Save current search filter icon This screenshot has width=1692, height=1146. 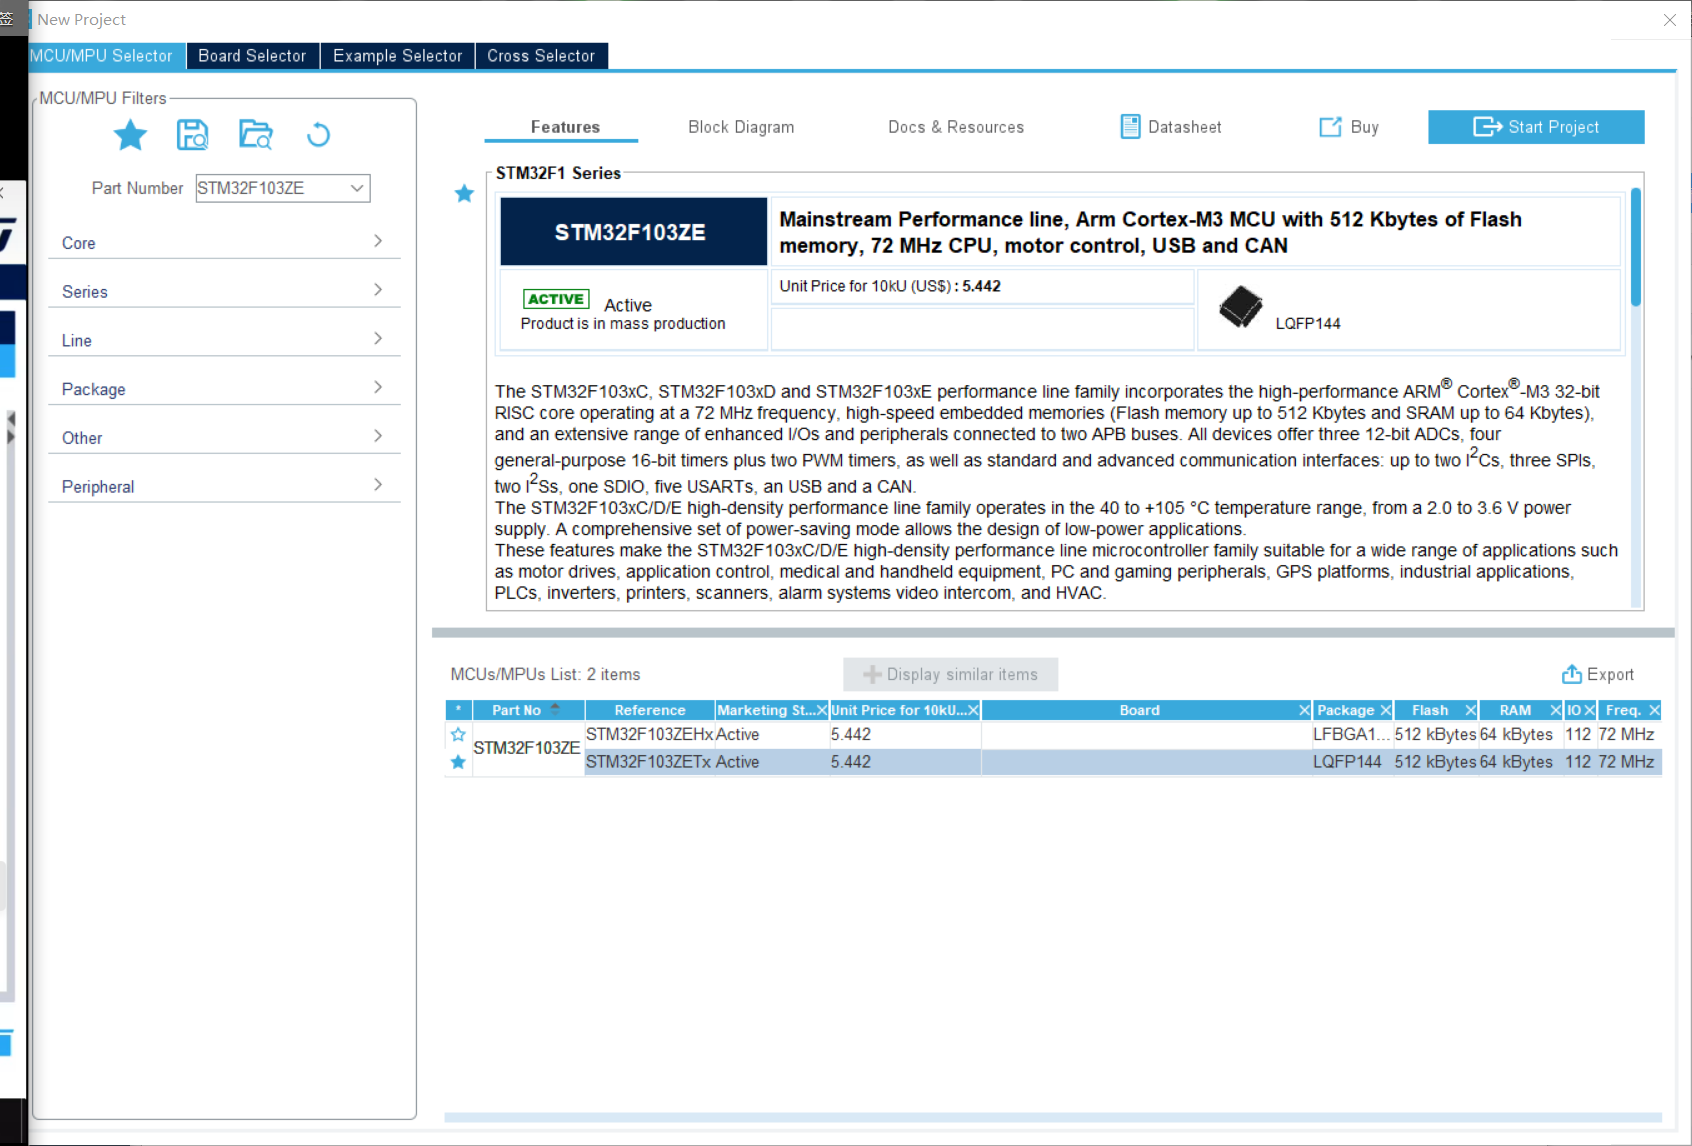coord(192,135)
